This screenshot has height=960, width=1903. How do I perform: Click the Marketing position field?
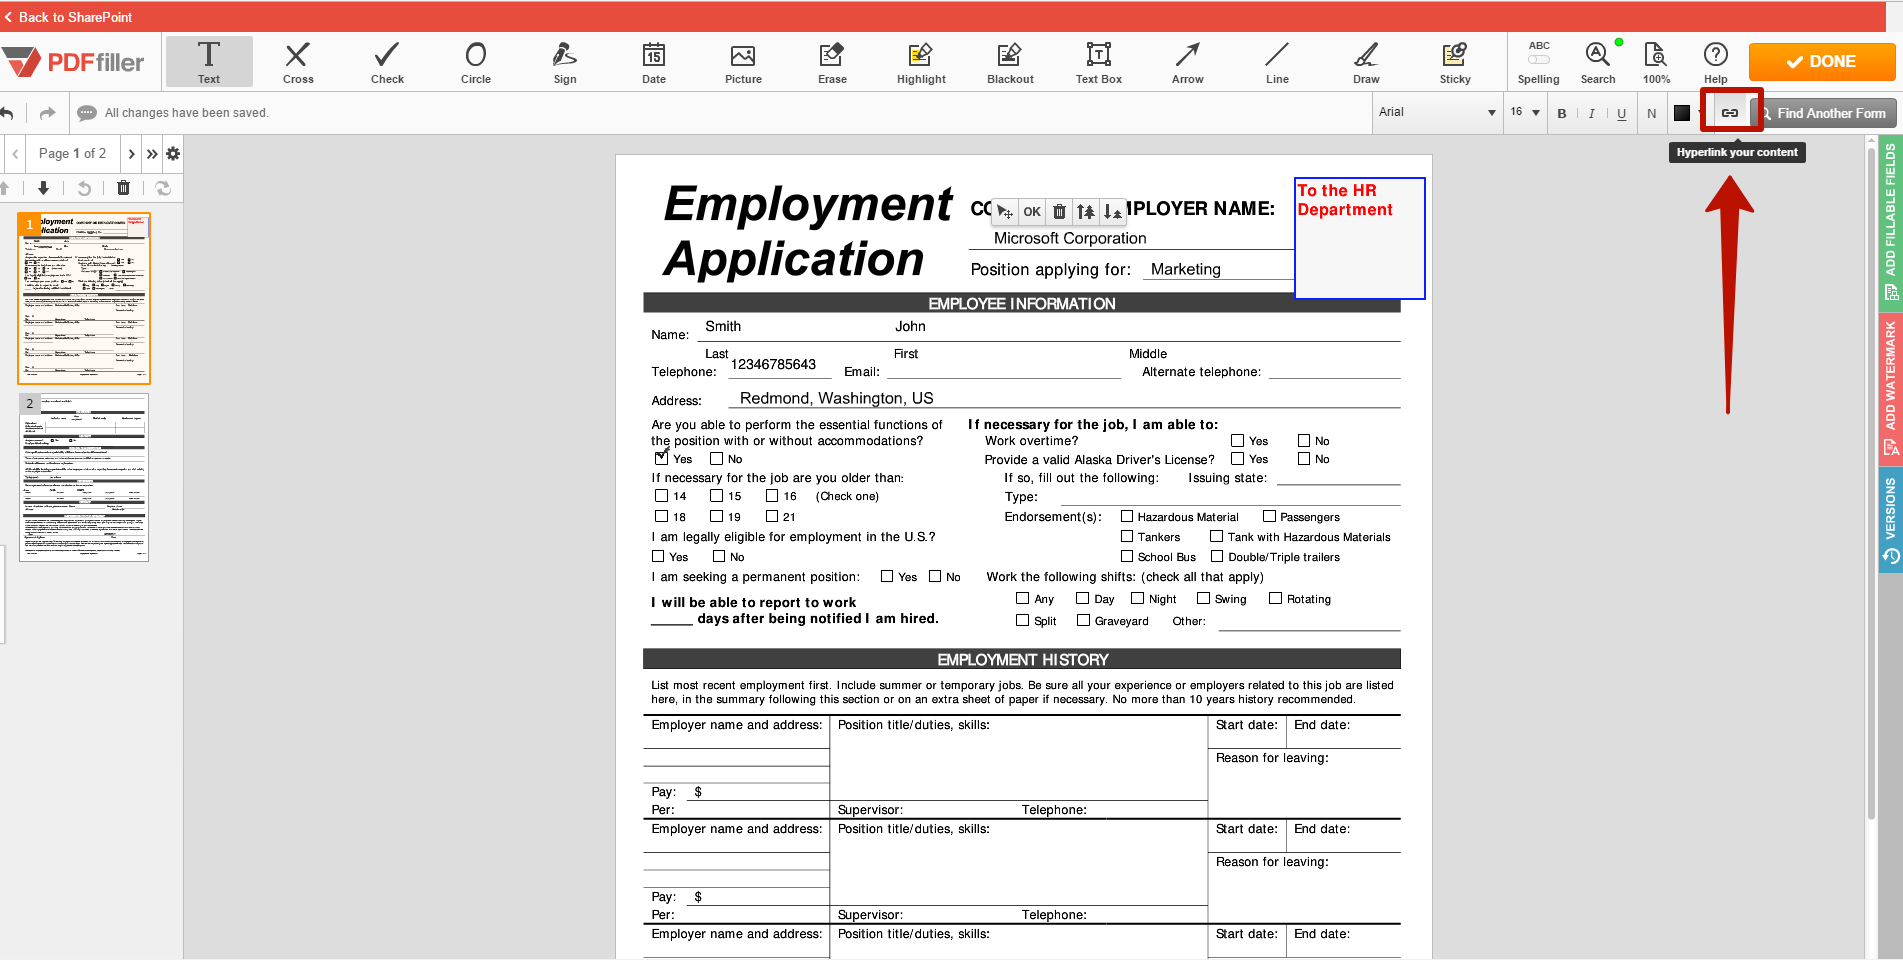tap(1220, 269)
